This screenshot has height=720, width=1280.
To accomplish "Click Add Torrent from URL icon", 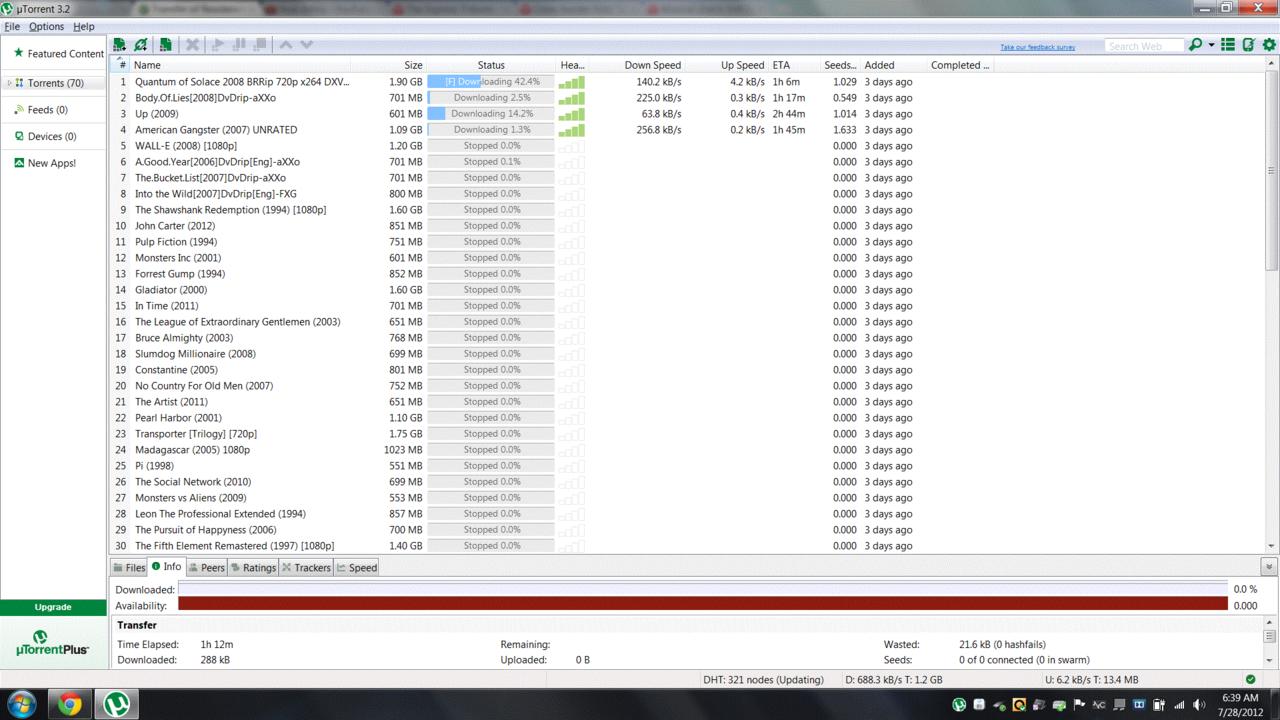I will [141, 45].
